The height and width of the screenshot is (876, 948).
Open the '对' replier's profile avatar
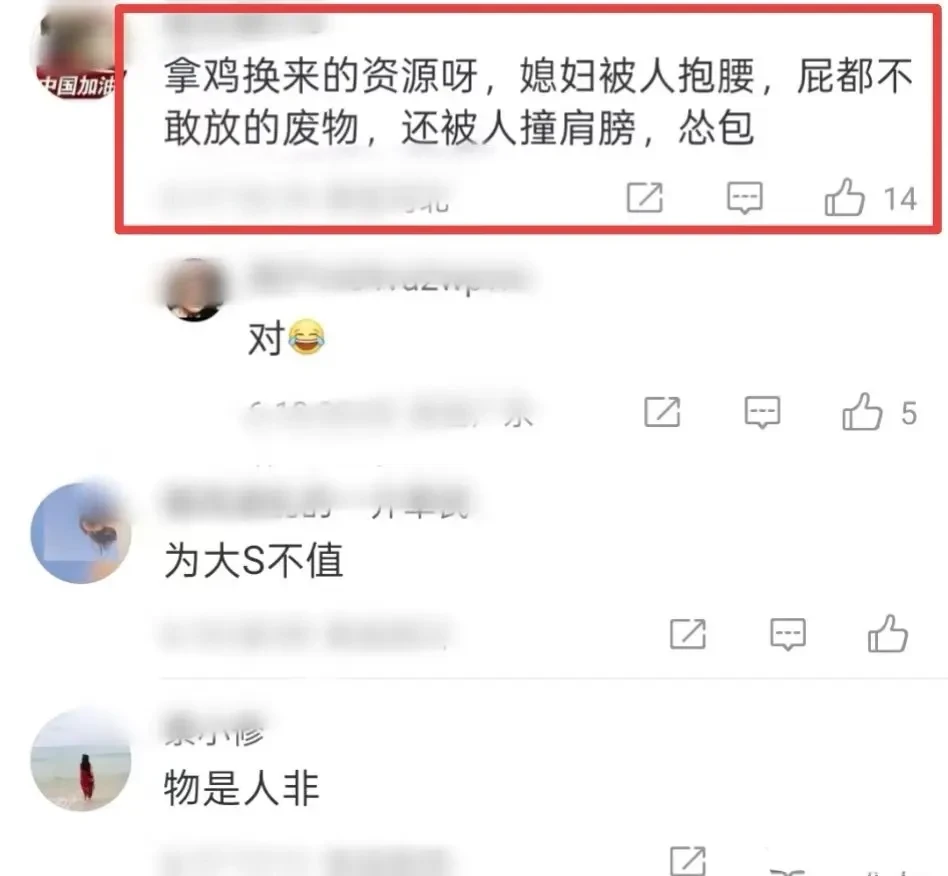coord(194,290)
